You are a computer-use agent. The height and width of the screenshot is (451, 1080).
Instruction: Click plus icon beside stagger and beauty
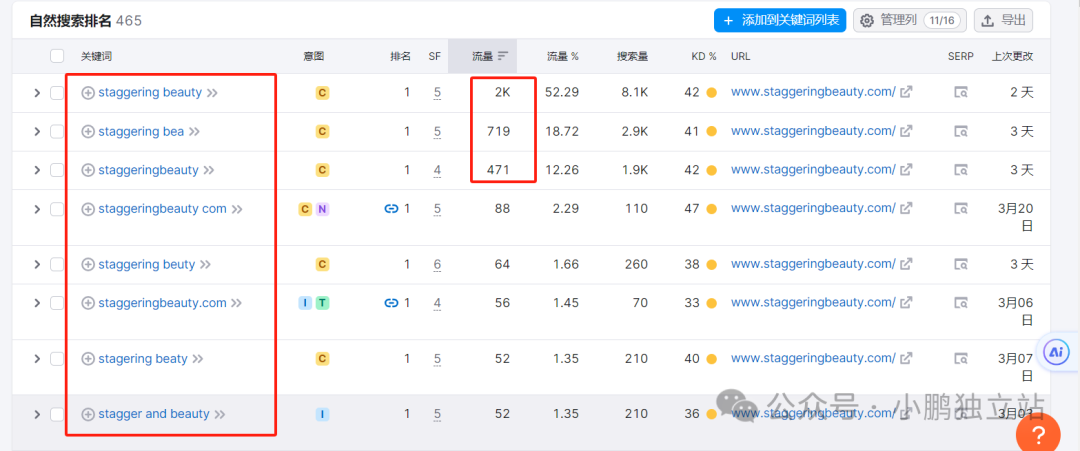click(x=87, y=414)
